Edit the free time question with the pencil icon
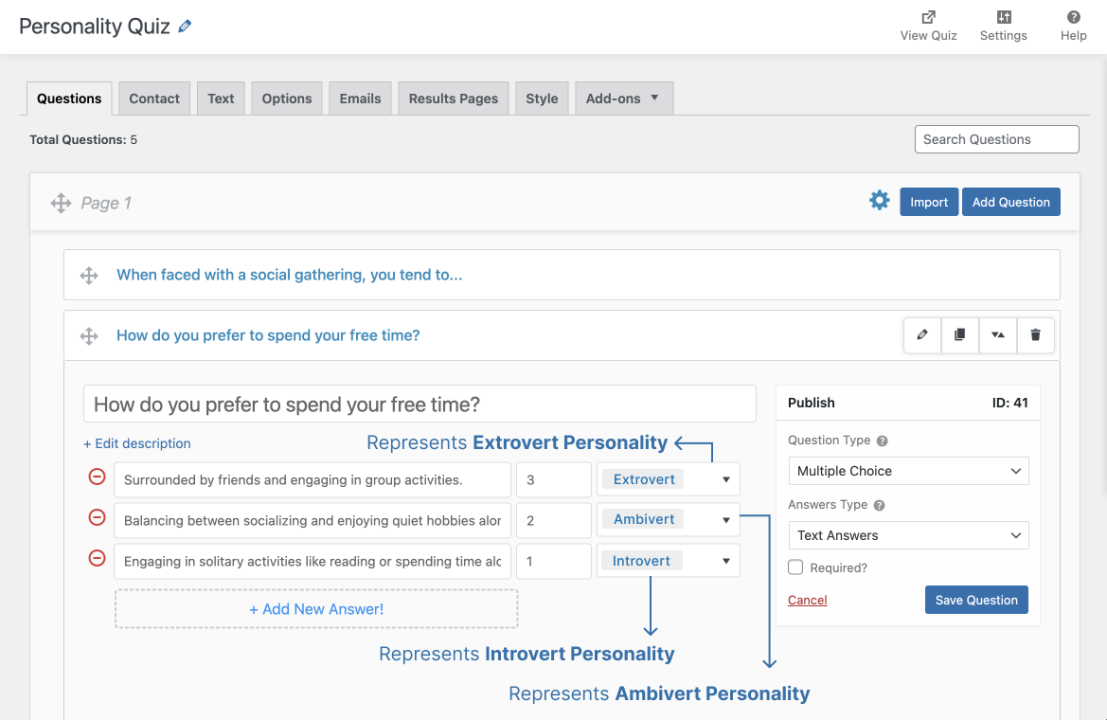 tap(921, 335)
